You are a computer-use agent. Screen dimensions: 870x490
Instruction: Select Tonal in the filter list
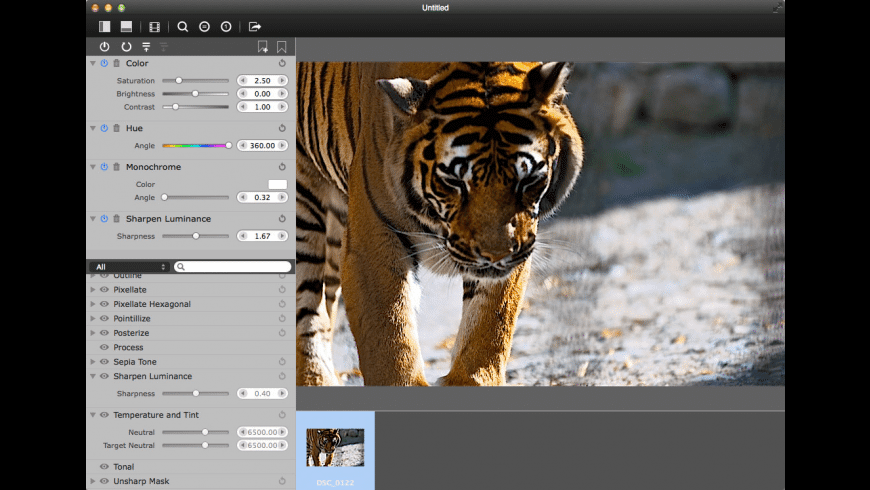[124, 467]
